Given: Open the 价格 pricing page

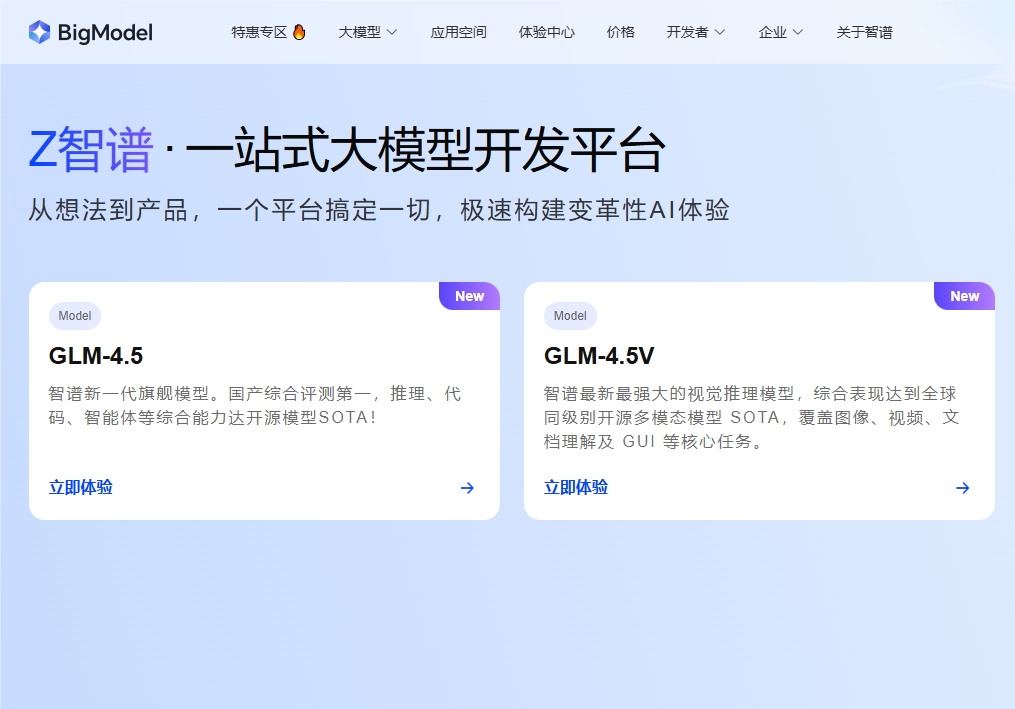Looking at the screenshot, I should point(620,32).
